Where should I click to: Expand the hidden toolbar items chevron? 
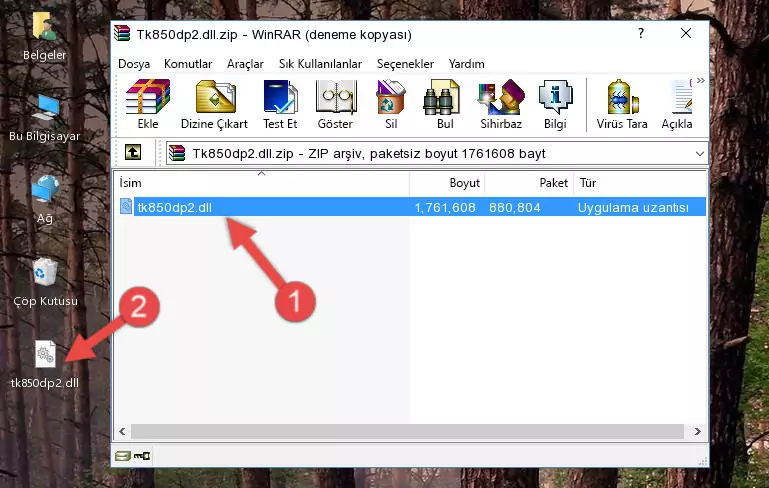click(700, 80)
